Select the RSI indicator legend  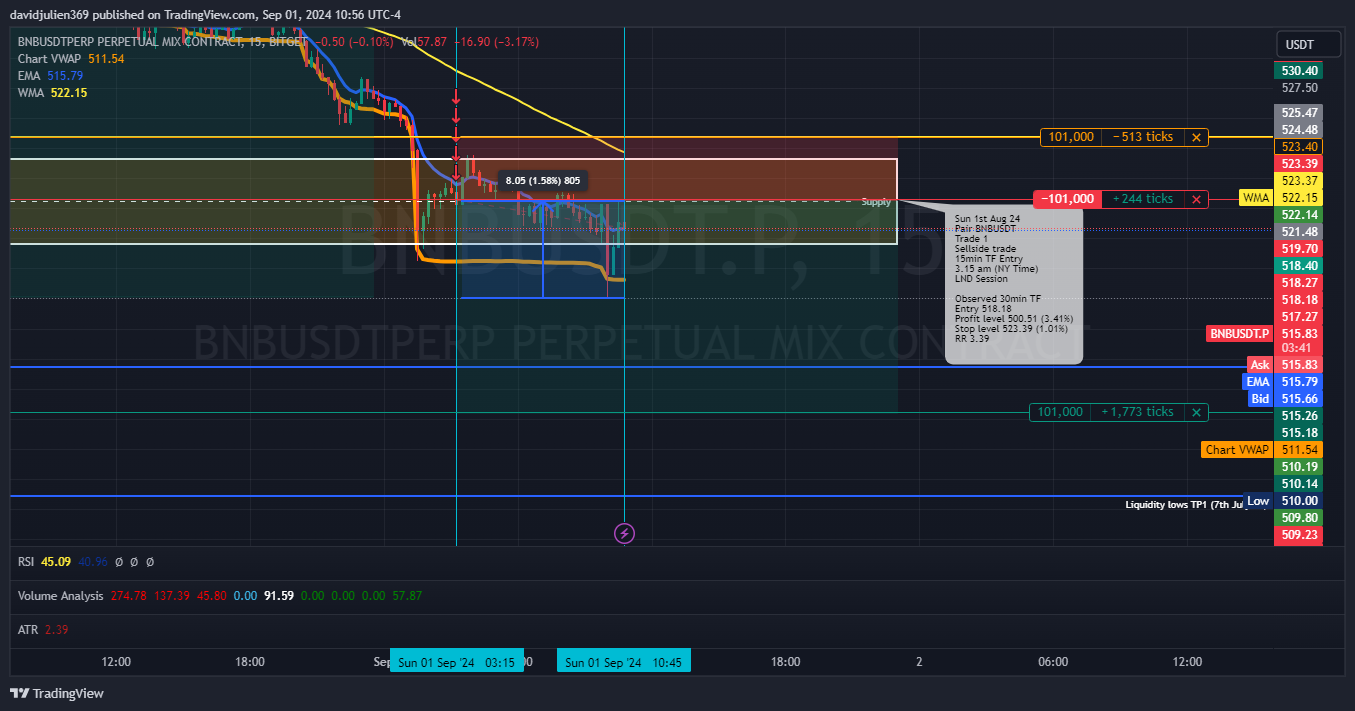[x=27, y=562]
